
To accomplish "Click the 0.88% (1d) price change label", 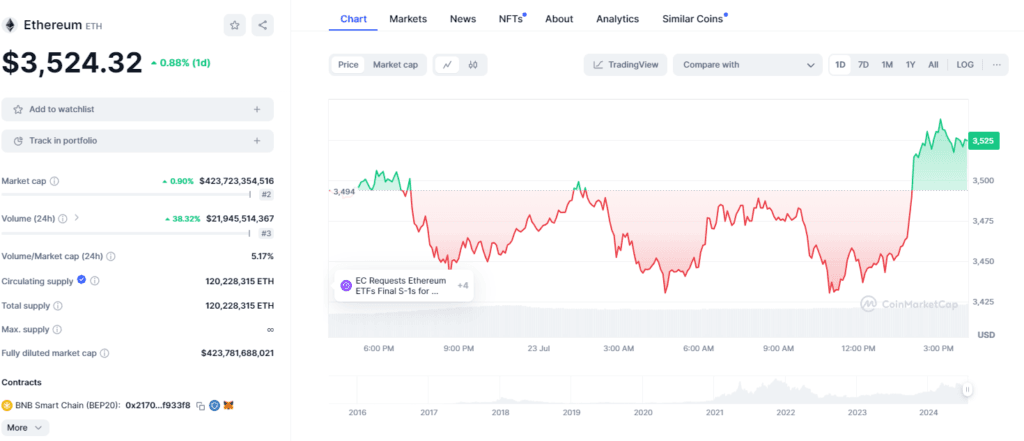I will click(180, 63).
